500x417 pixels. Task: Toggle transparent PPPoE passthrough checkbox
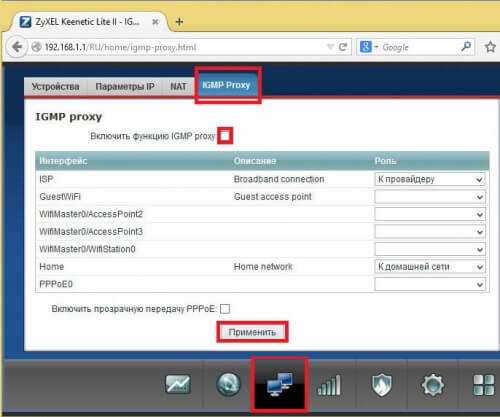point(225,309)
